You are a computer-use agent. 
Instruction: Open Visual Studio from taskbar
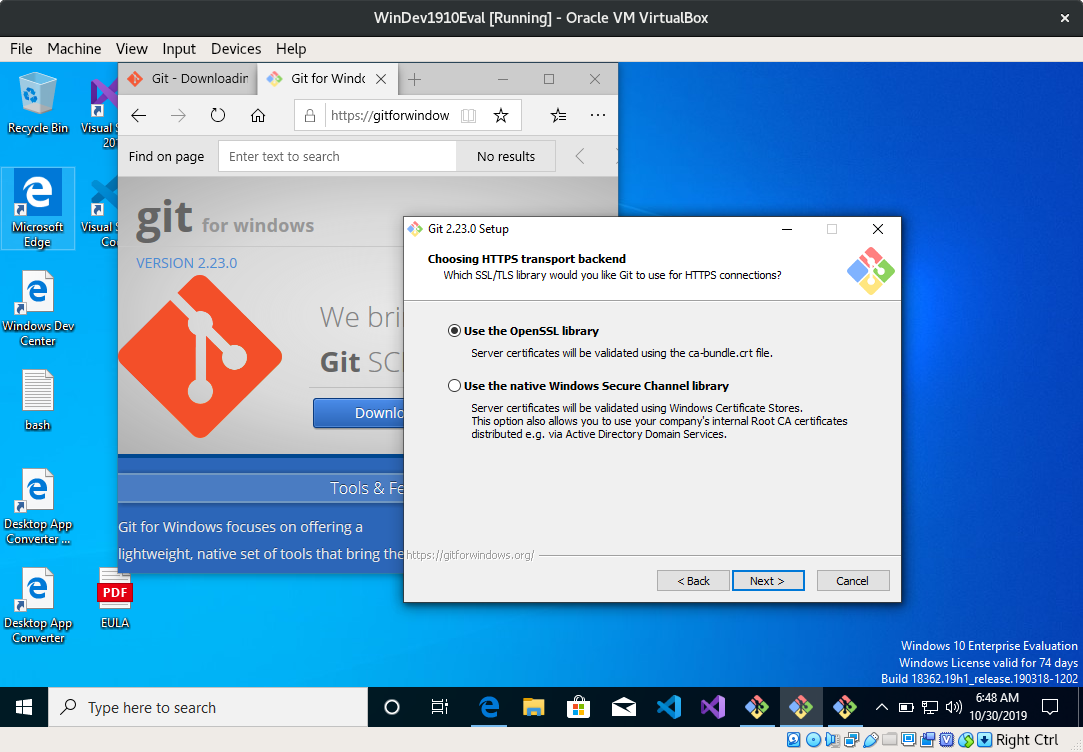point(713,707)
